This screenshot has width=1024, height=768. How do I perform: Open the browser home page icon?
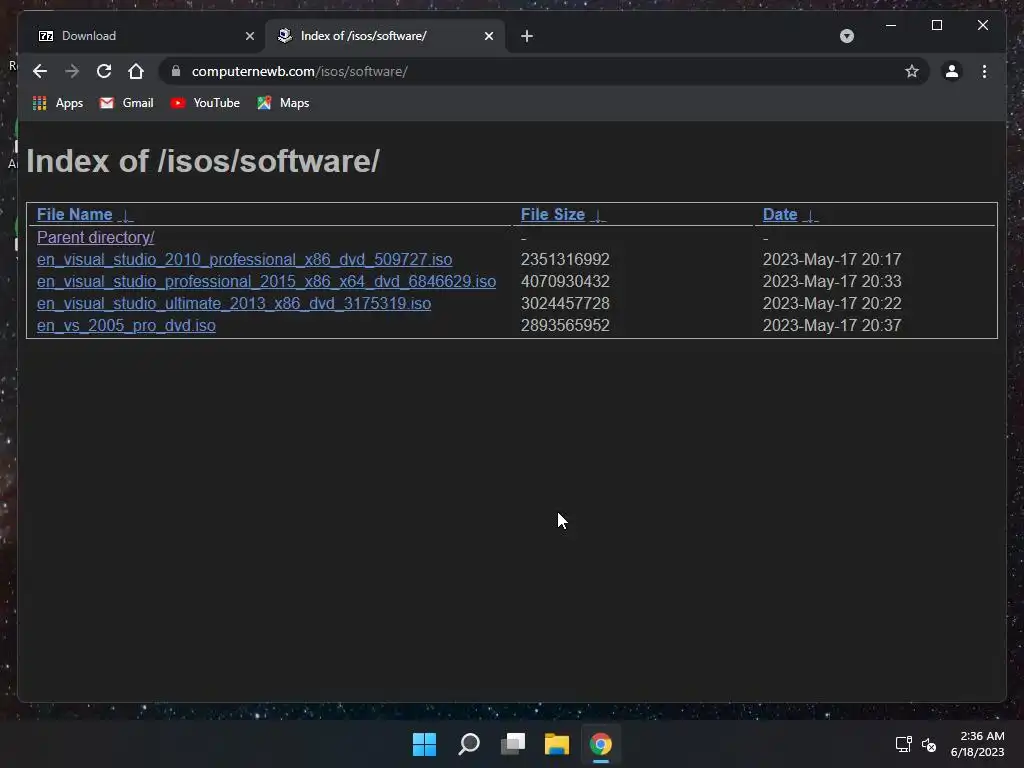(136, 71)
